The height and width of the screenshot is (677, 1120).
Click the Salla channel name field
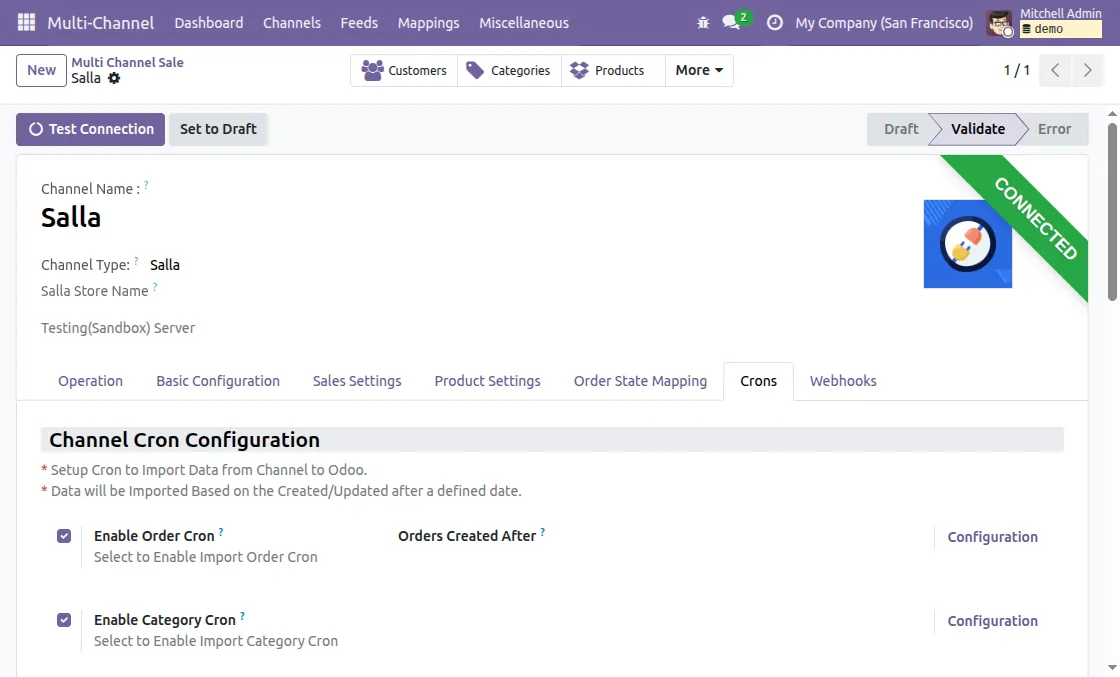coord(71,217)
